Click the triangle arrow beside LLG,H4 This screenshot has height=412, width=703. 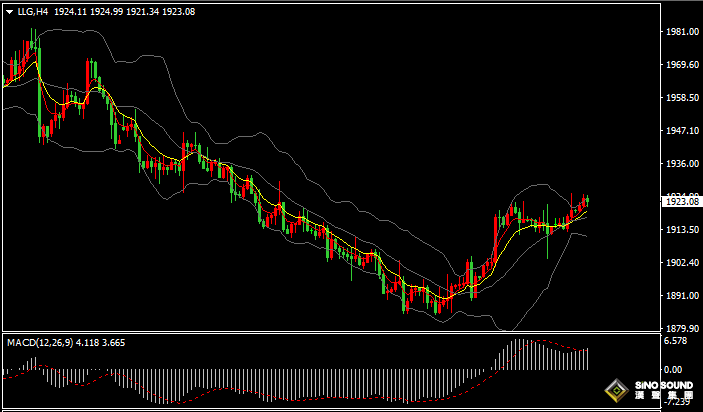[x=9, y=12]
